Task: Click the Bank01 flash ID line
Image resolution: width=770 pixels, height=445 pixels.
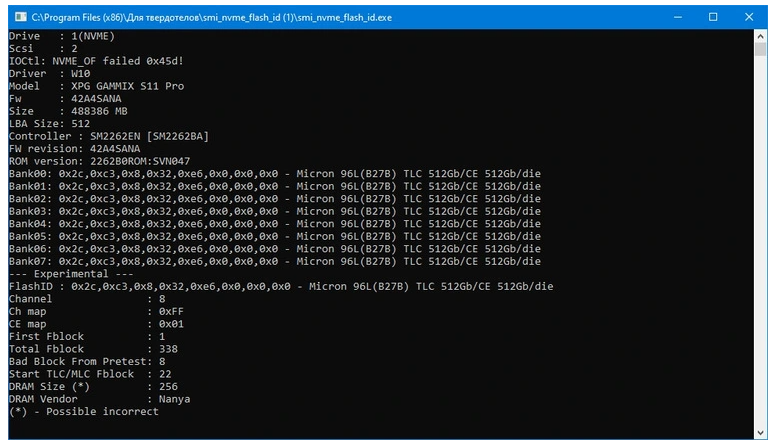Action: [275, 187]
